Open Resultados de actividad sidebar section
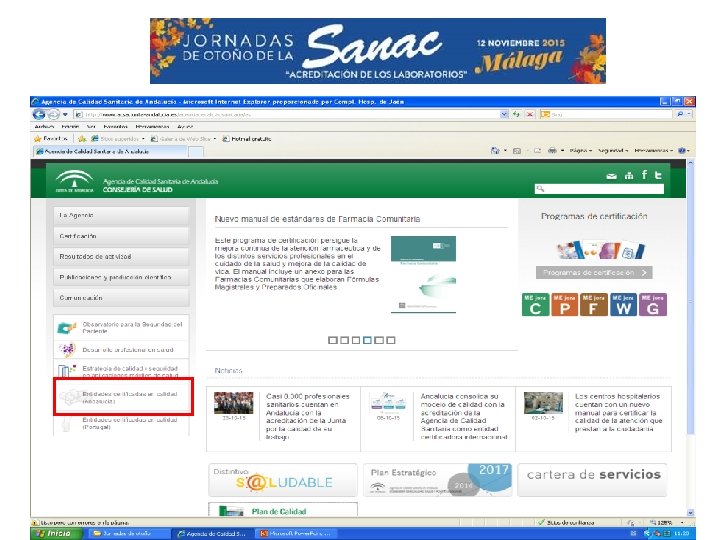This screenshot has width=720, height=540. pos(121,257)
